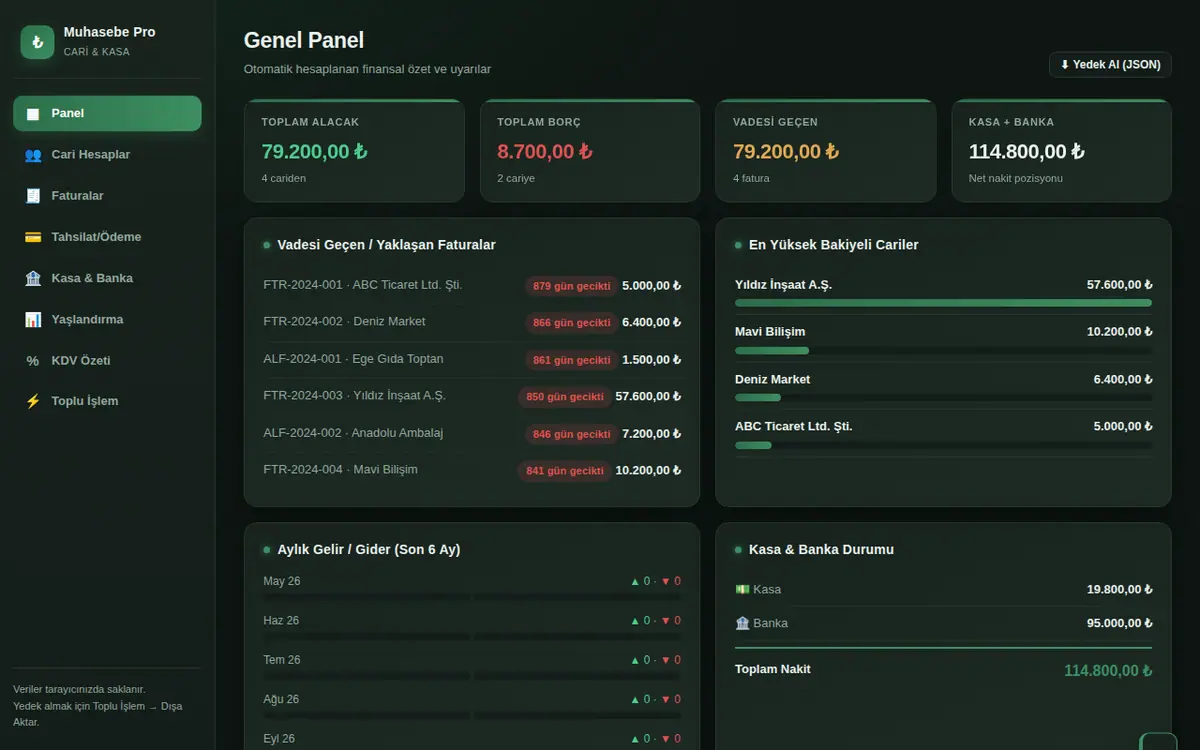Click the "Toplam Nakit" label
This screenshot has width=1200, height=750.
coord(773,669)
